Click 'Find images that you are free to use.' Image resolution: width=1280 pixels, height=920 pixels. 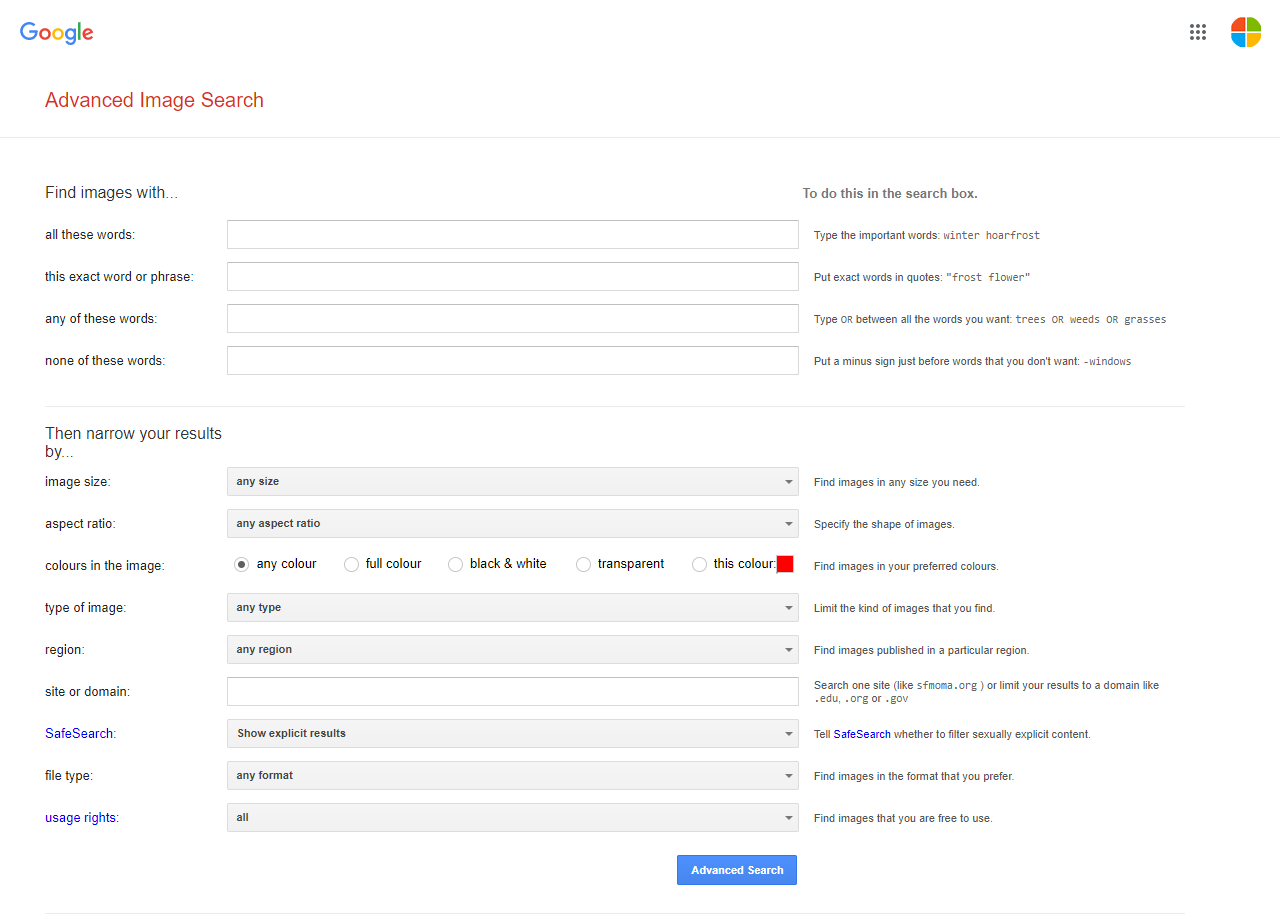click(903, 818)
